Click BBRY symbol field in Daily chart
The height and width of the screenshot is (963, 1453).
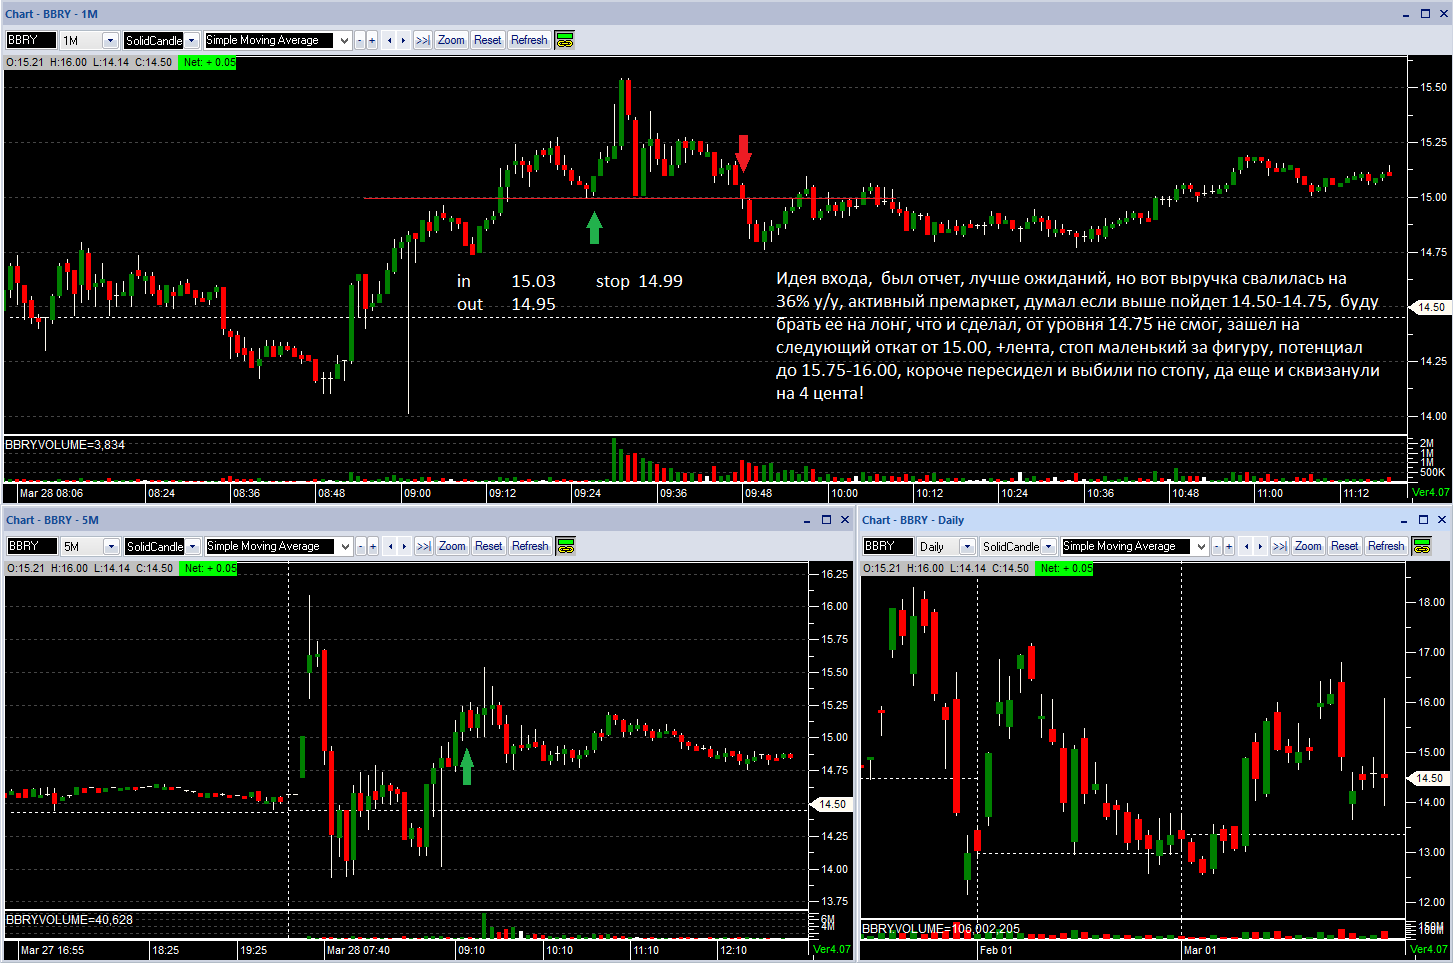click(888, 546)
